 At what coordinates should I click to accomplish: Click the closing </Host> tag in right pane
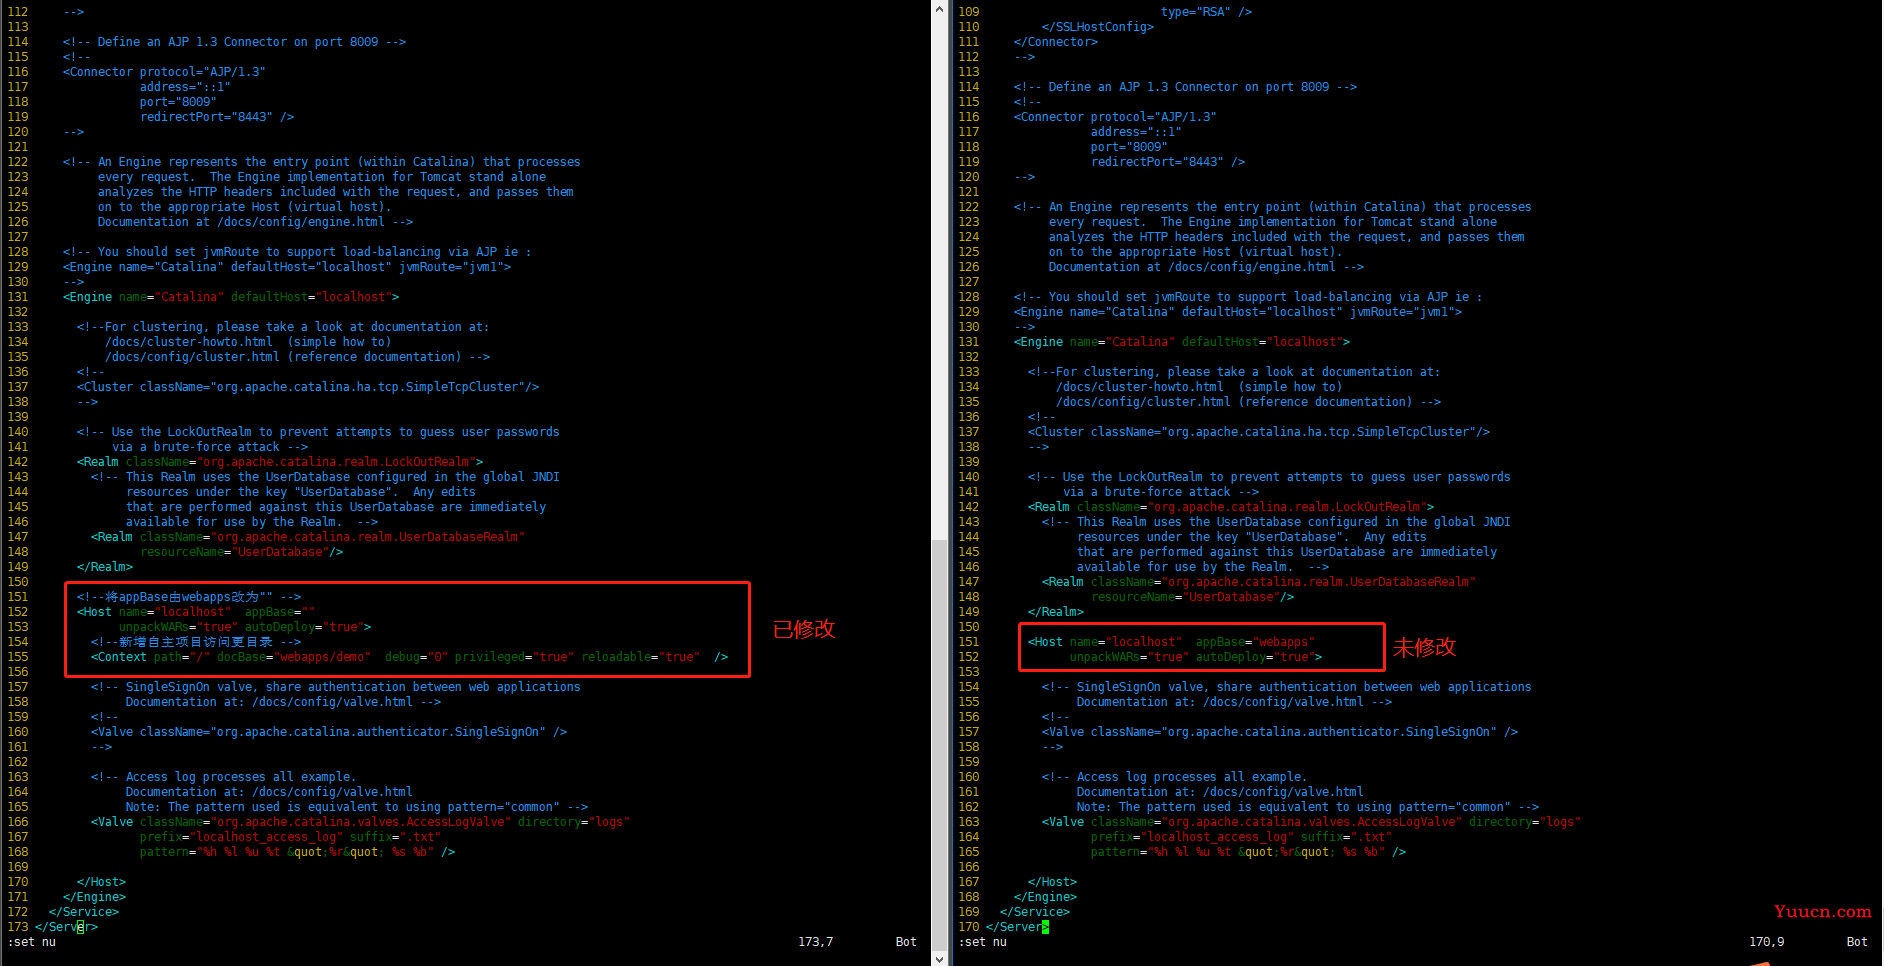coord(1052,882)
